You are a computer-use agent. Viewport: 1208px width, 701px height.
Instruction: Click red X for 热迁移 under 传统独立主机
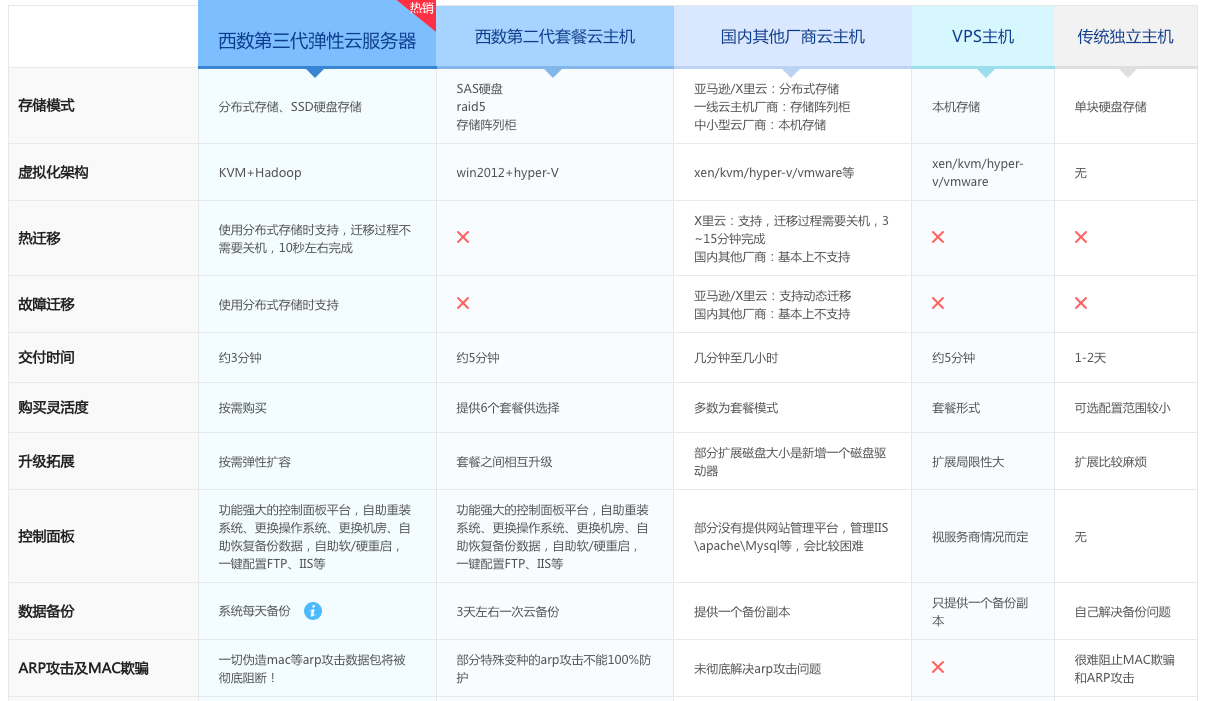tap(1081, 237)
